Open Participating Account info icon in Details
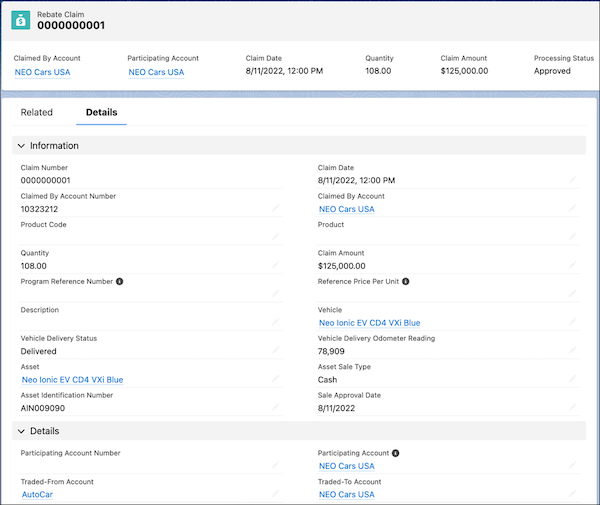 tap(396, 453)
